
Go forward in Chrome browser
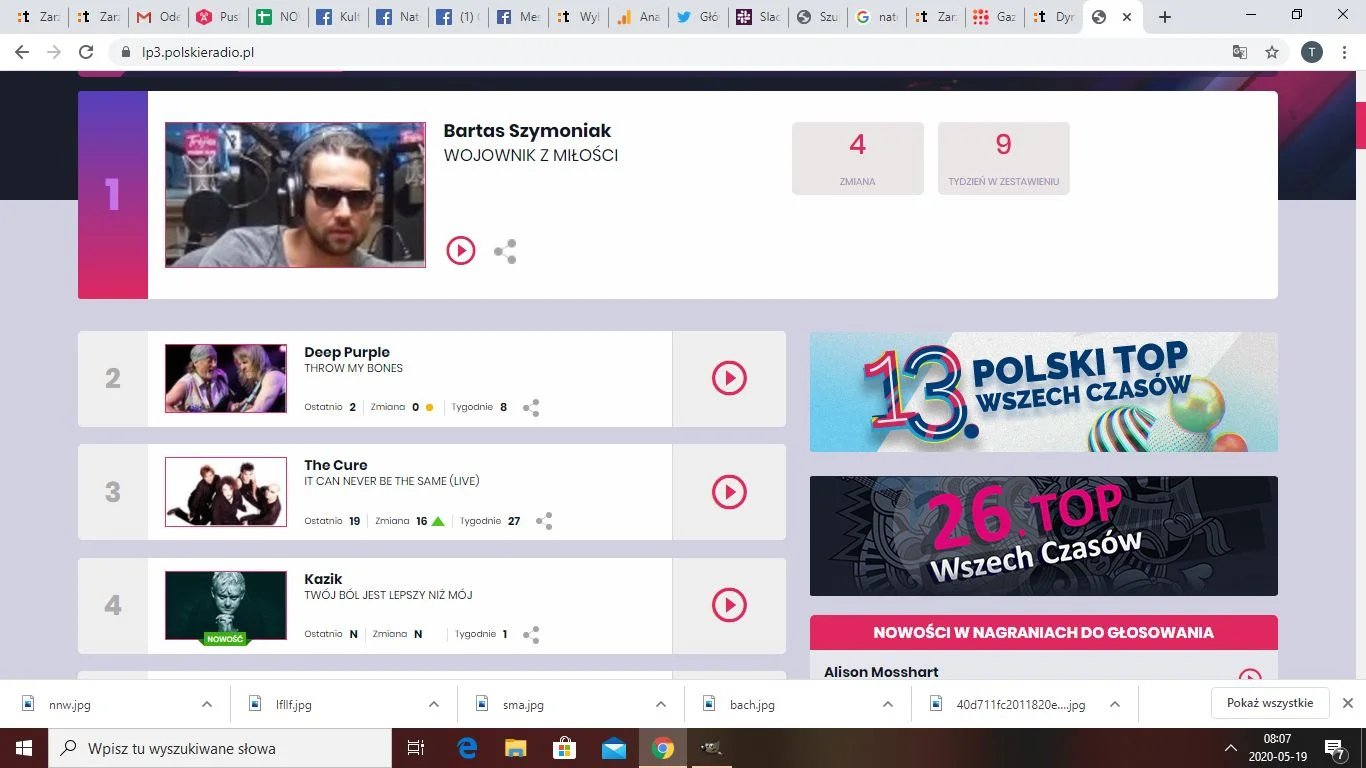(54, 52)
